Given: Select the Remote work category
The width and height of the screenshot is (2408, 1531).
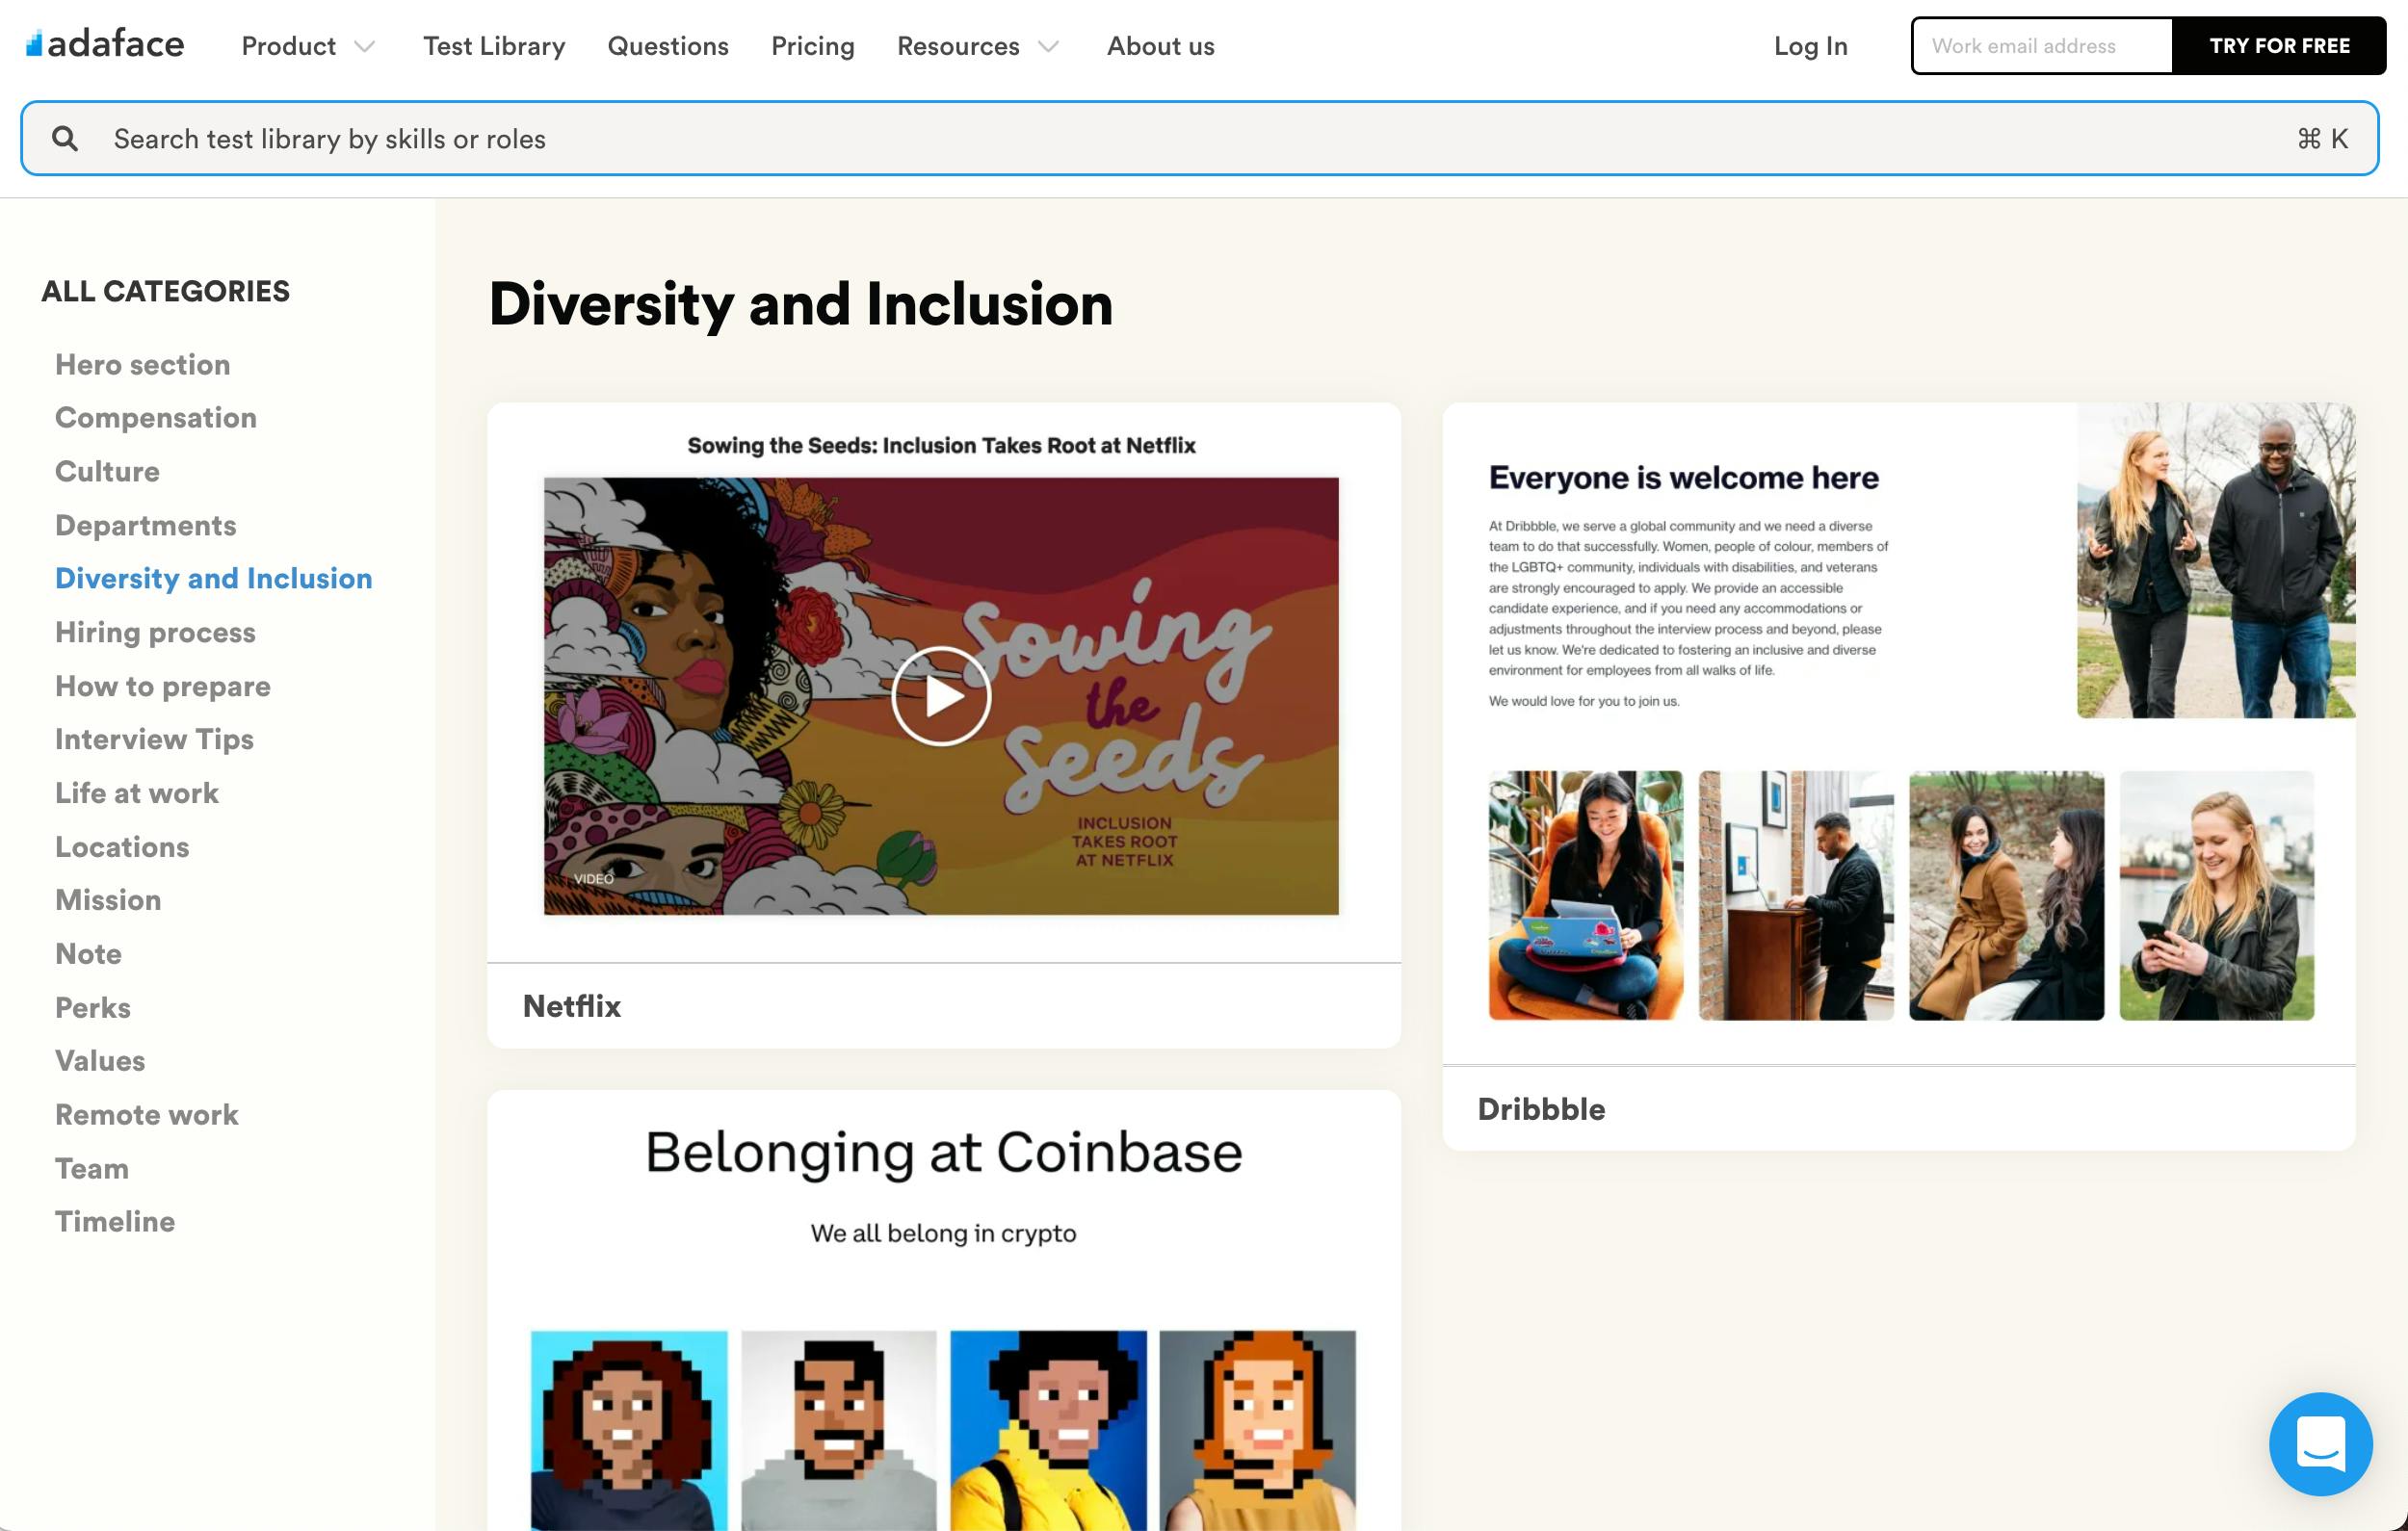Looking at the screenshot, I should click(x=147, y=1115).
